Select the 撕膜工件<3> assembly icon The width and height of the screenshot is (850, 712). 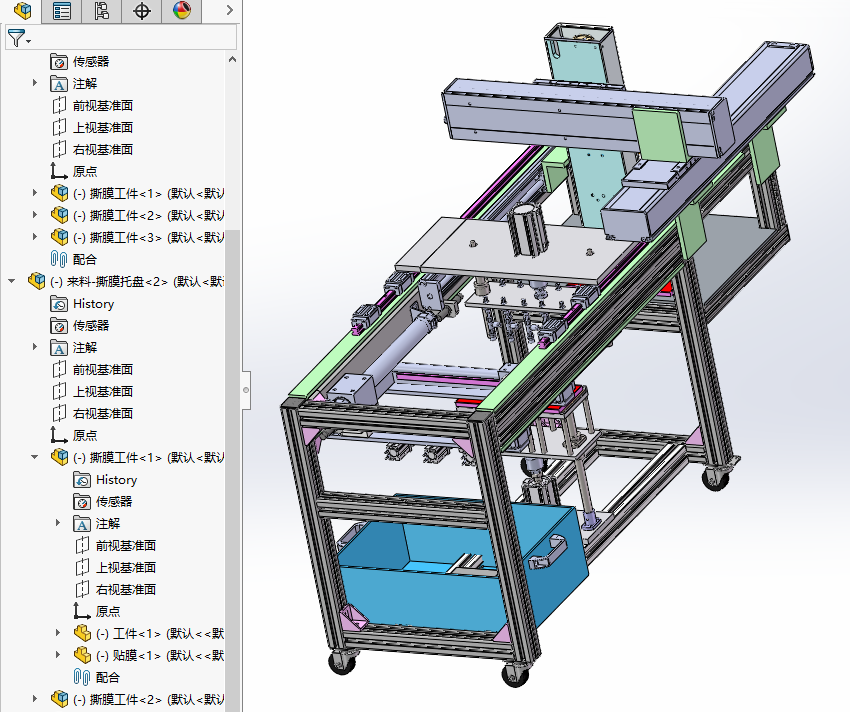(x=59, y=237)
